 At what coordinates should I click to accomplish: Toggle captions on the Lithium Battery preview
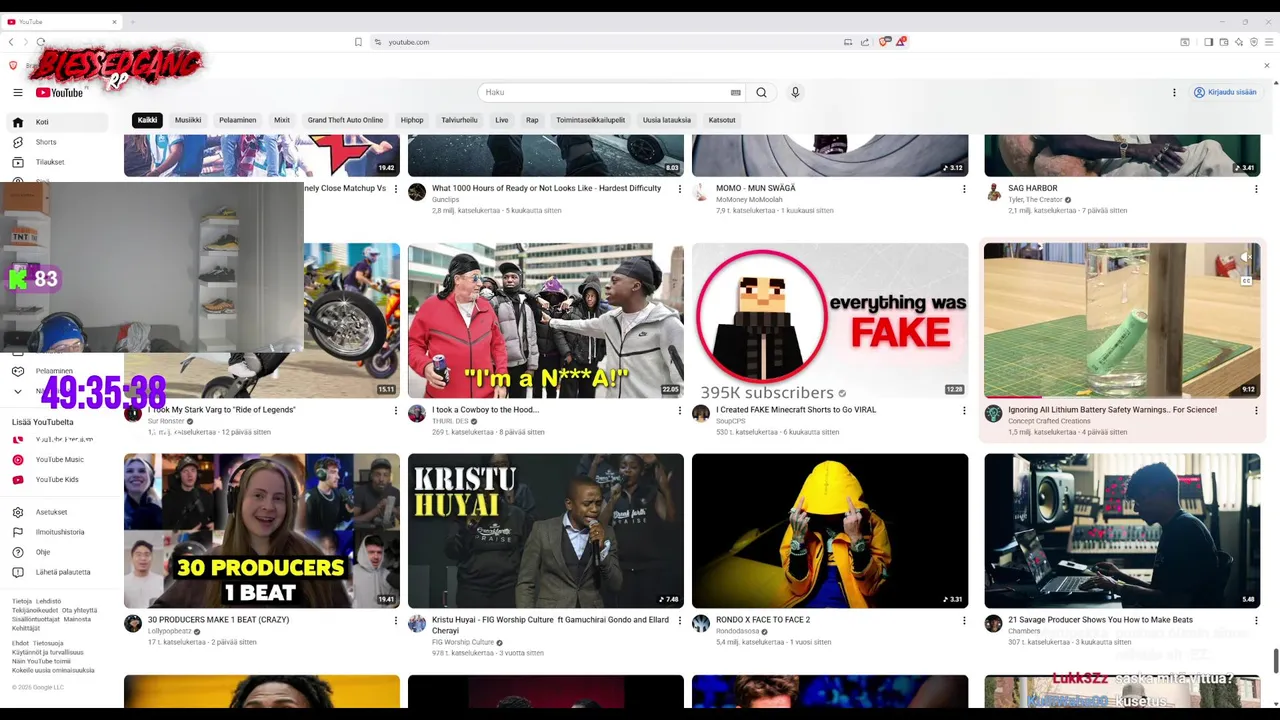pos(1246,281)
